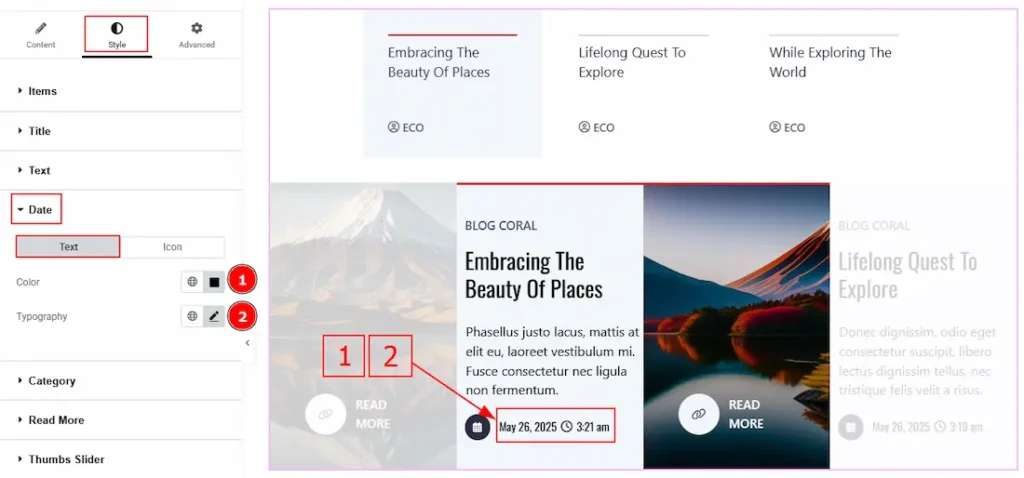Viewport: 1024px width, 478px height.
Task: Click the calendar icon beside May 26 date
Action: [x=477, y=427]
